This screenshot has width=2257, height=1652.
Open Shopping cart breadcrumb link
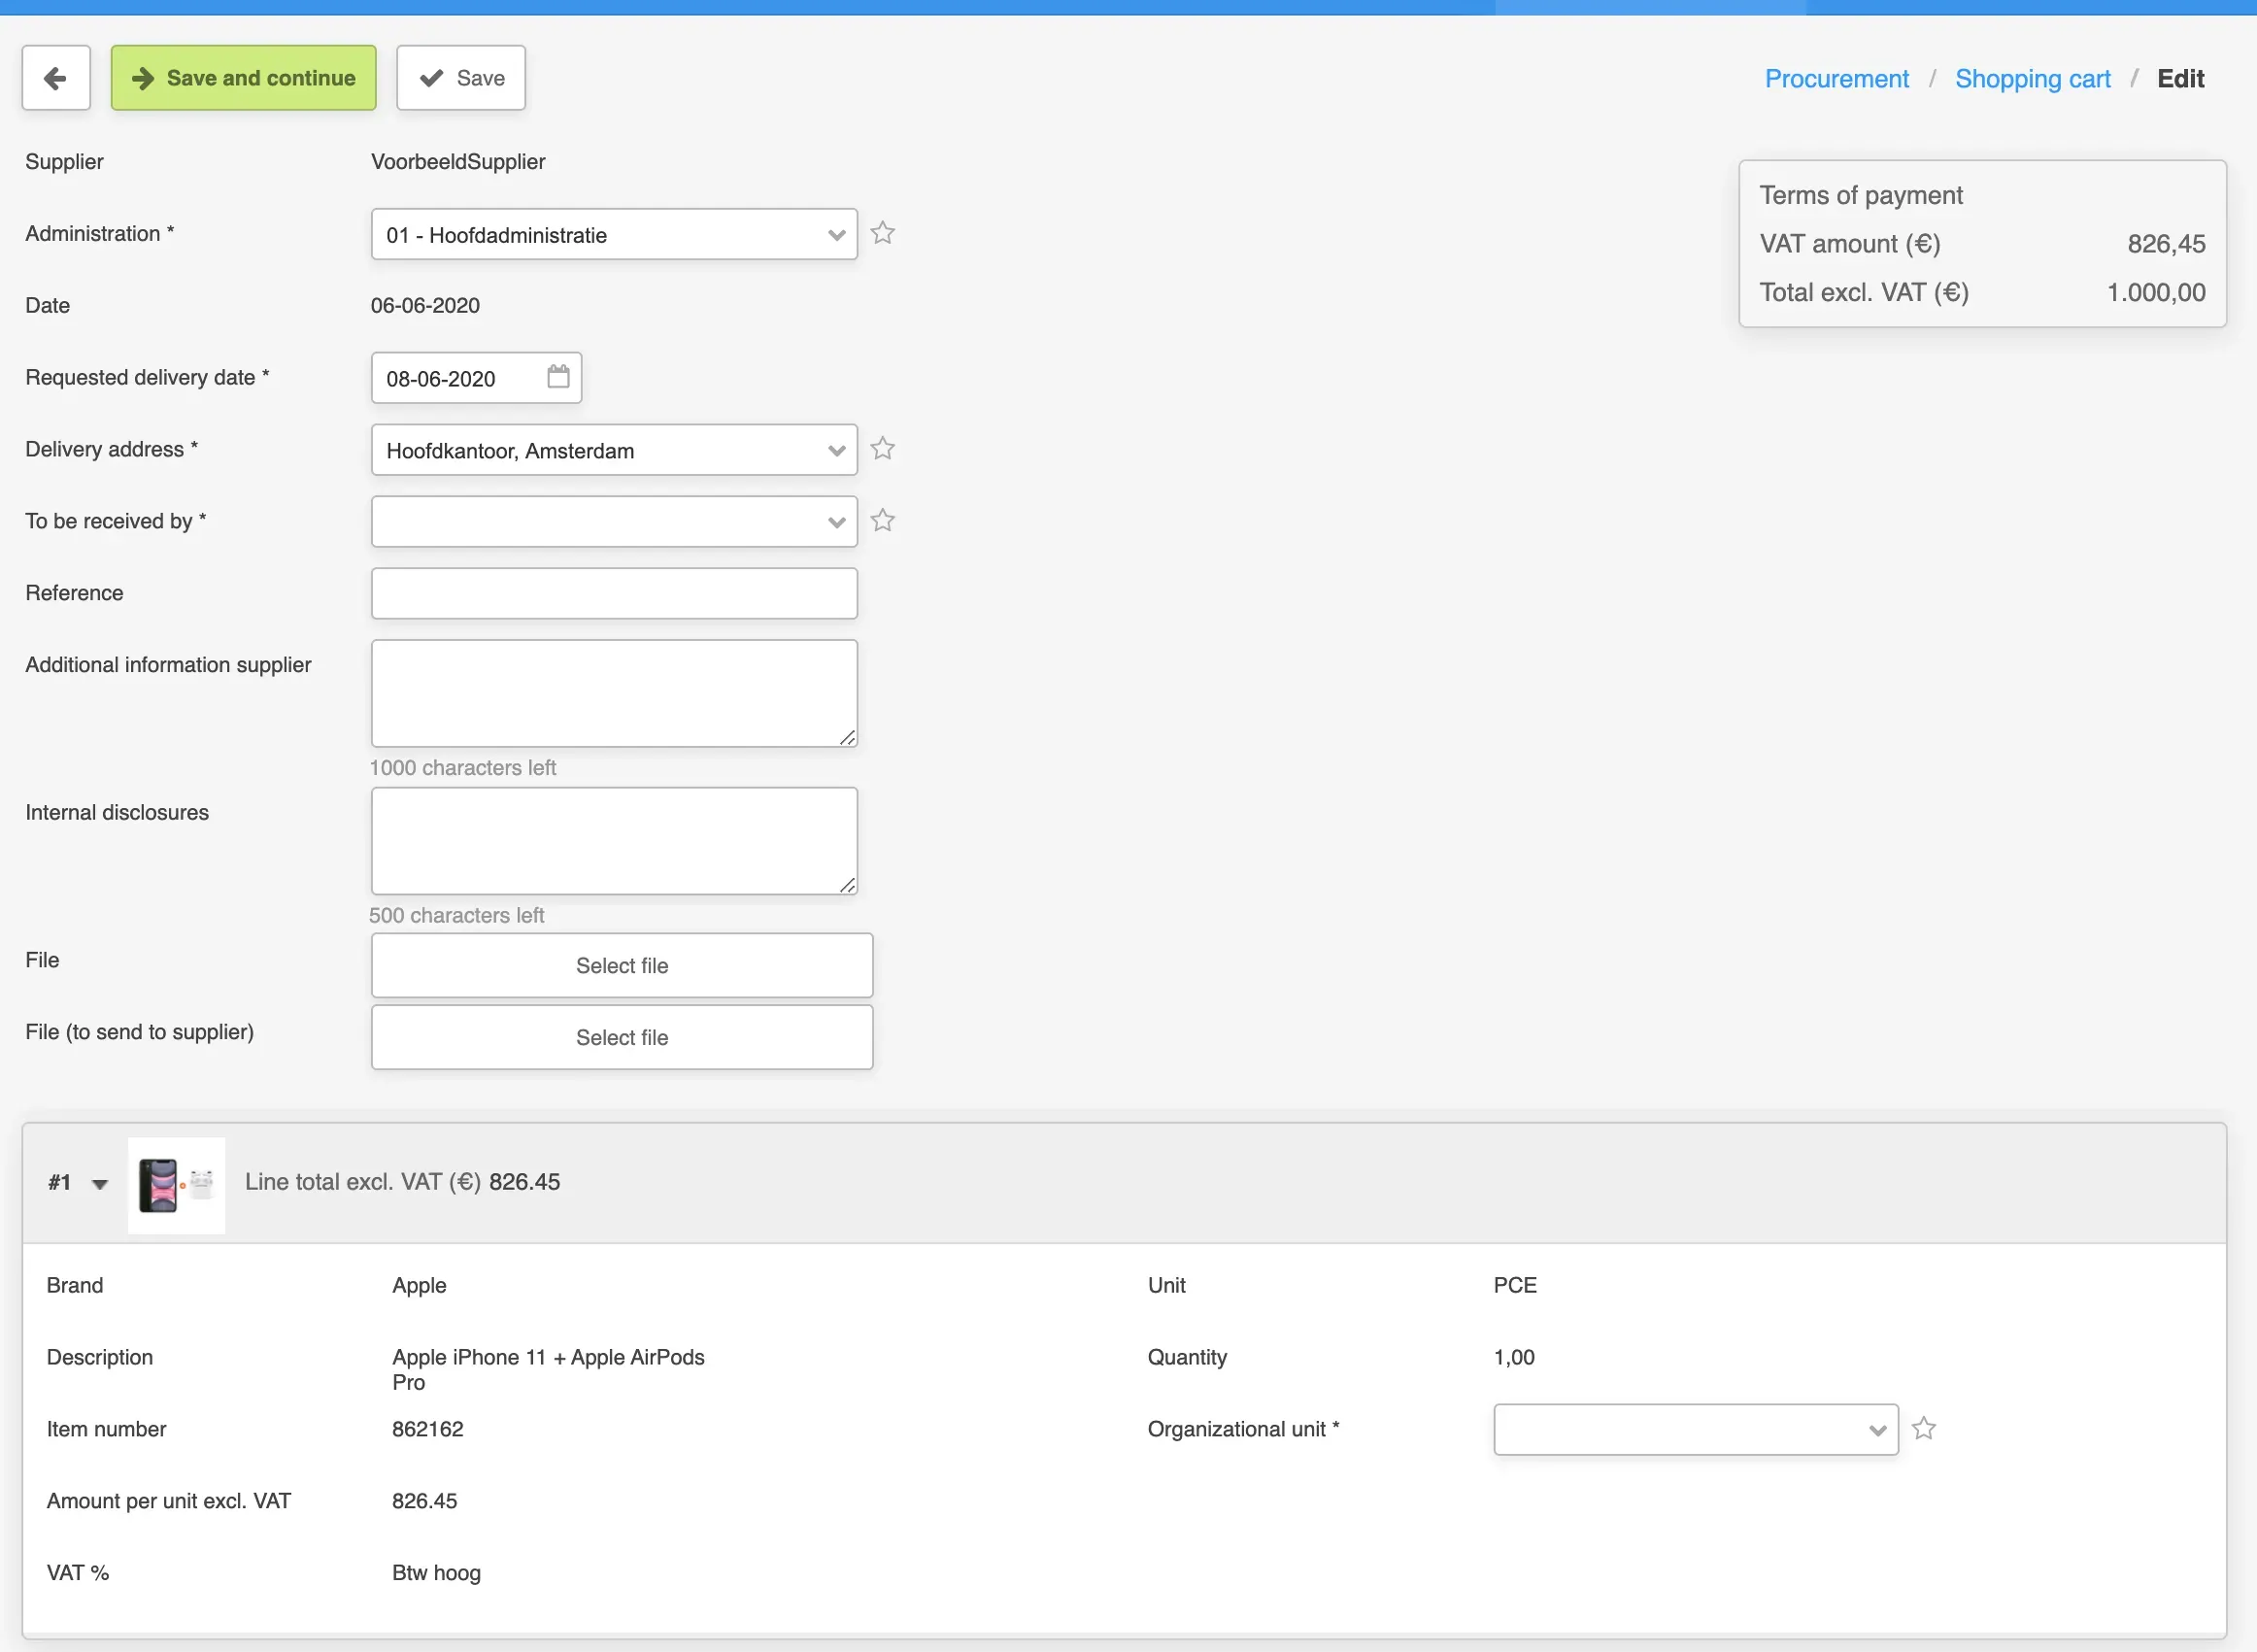[2031, 79]
